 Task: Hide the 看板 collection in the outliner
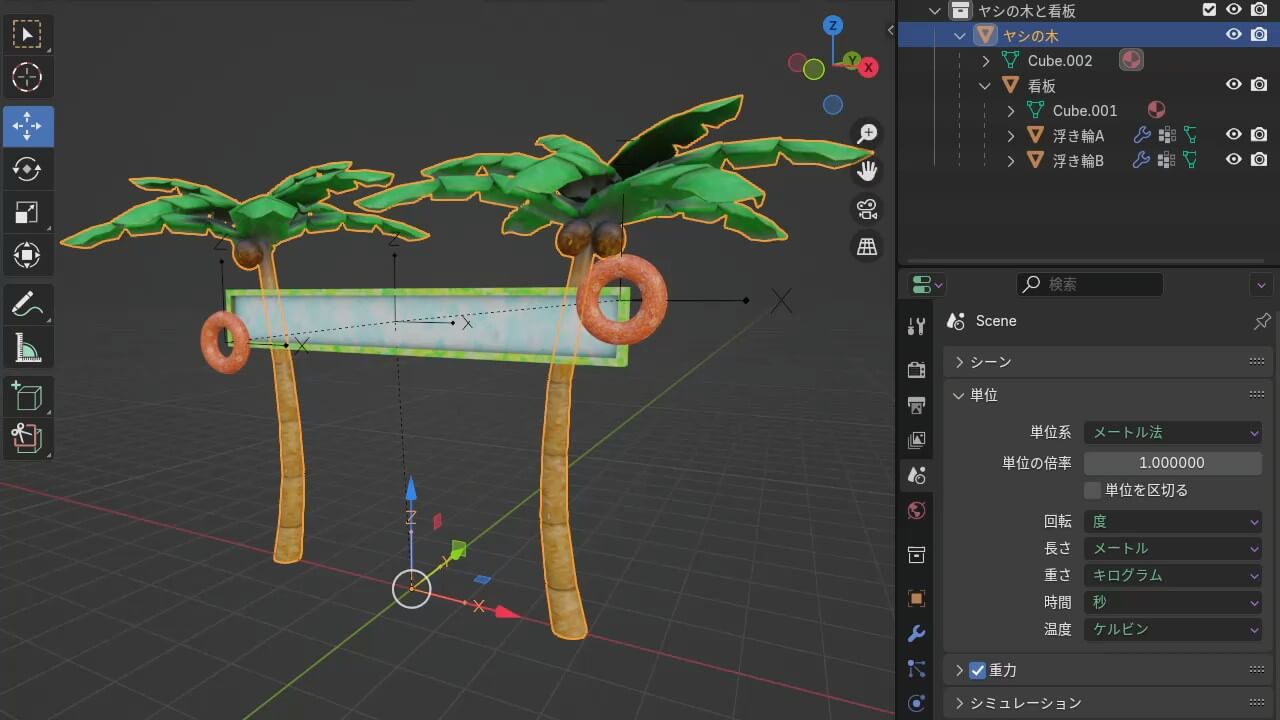(1234, 85)
